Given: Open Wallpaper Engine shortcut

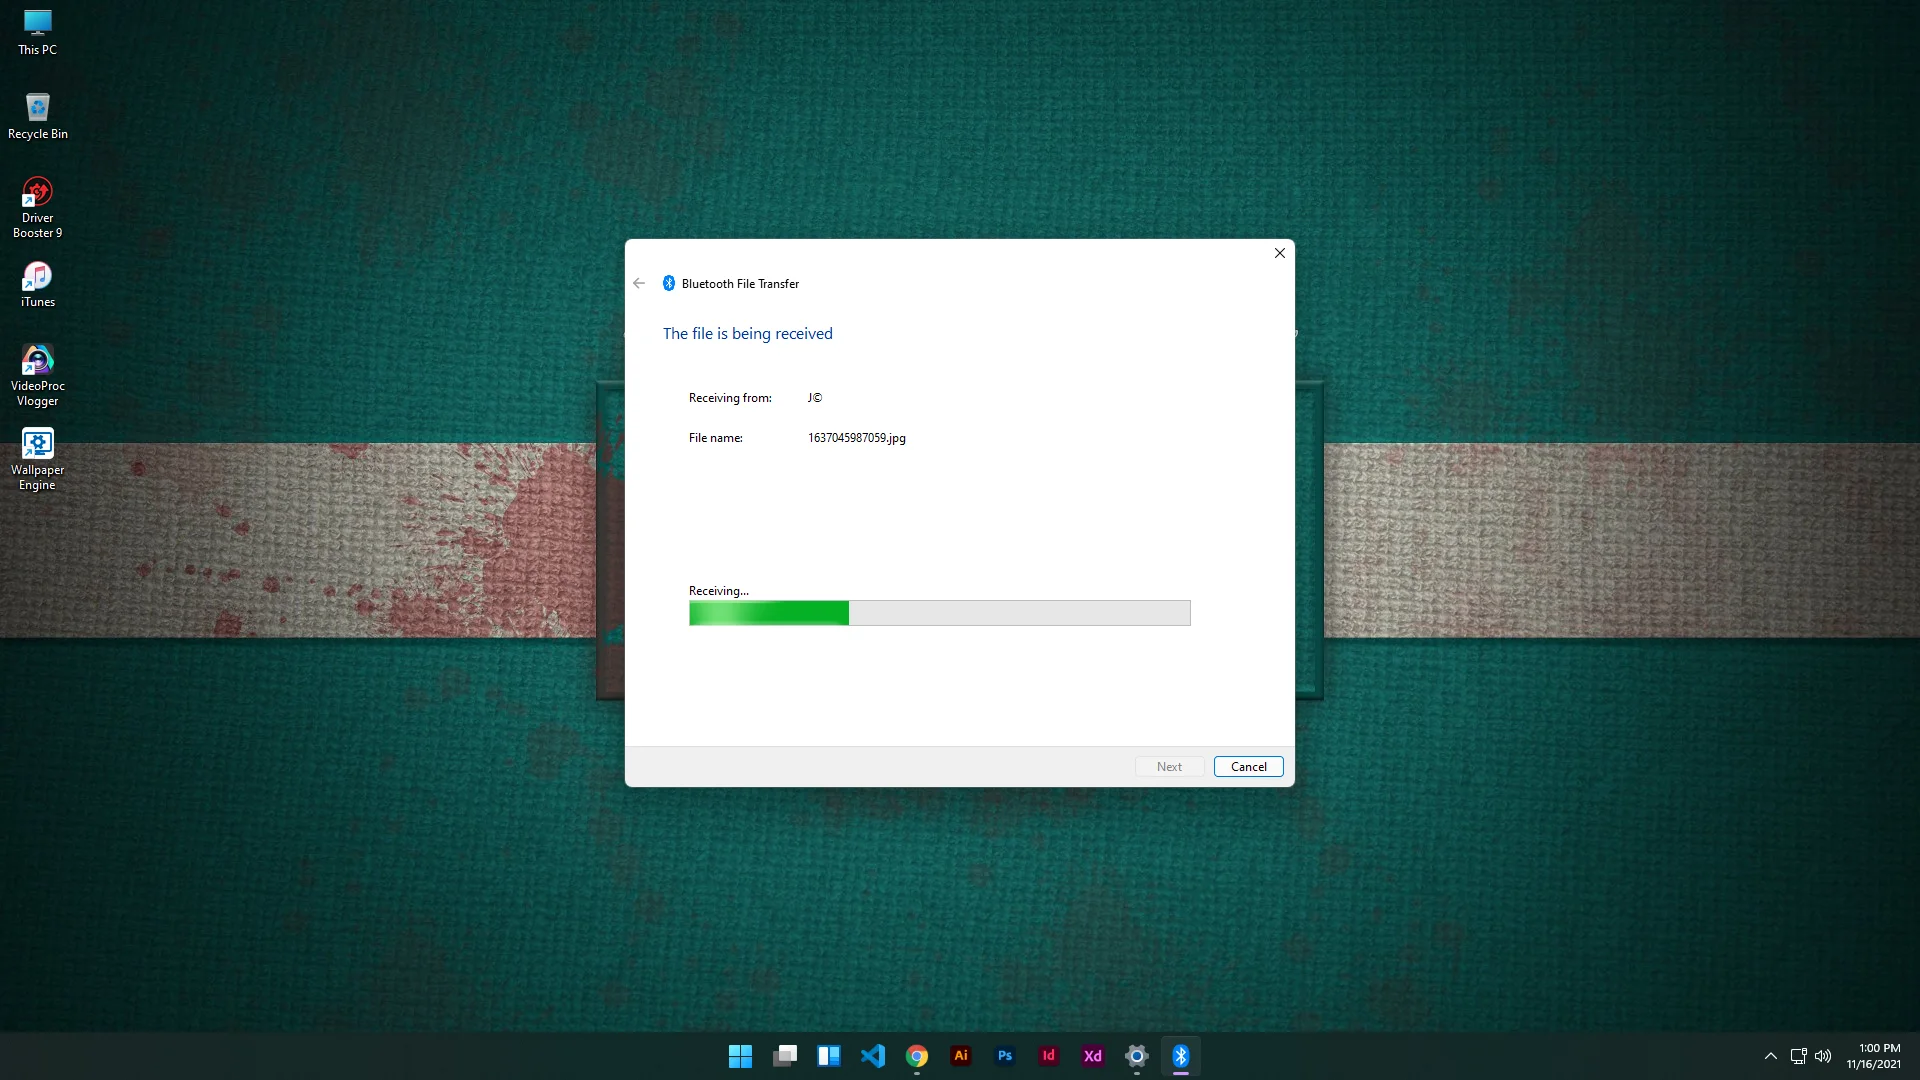Looking at the screenshot, I should click(x=37, y=459).
